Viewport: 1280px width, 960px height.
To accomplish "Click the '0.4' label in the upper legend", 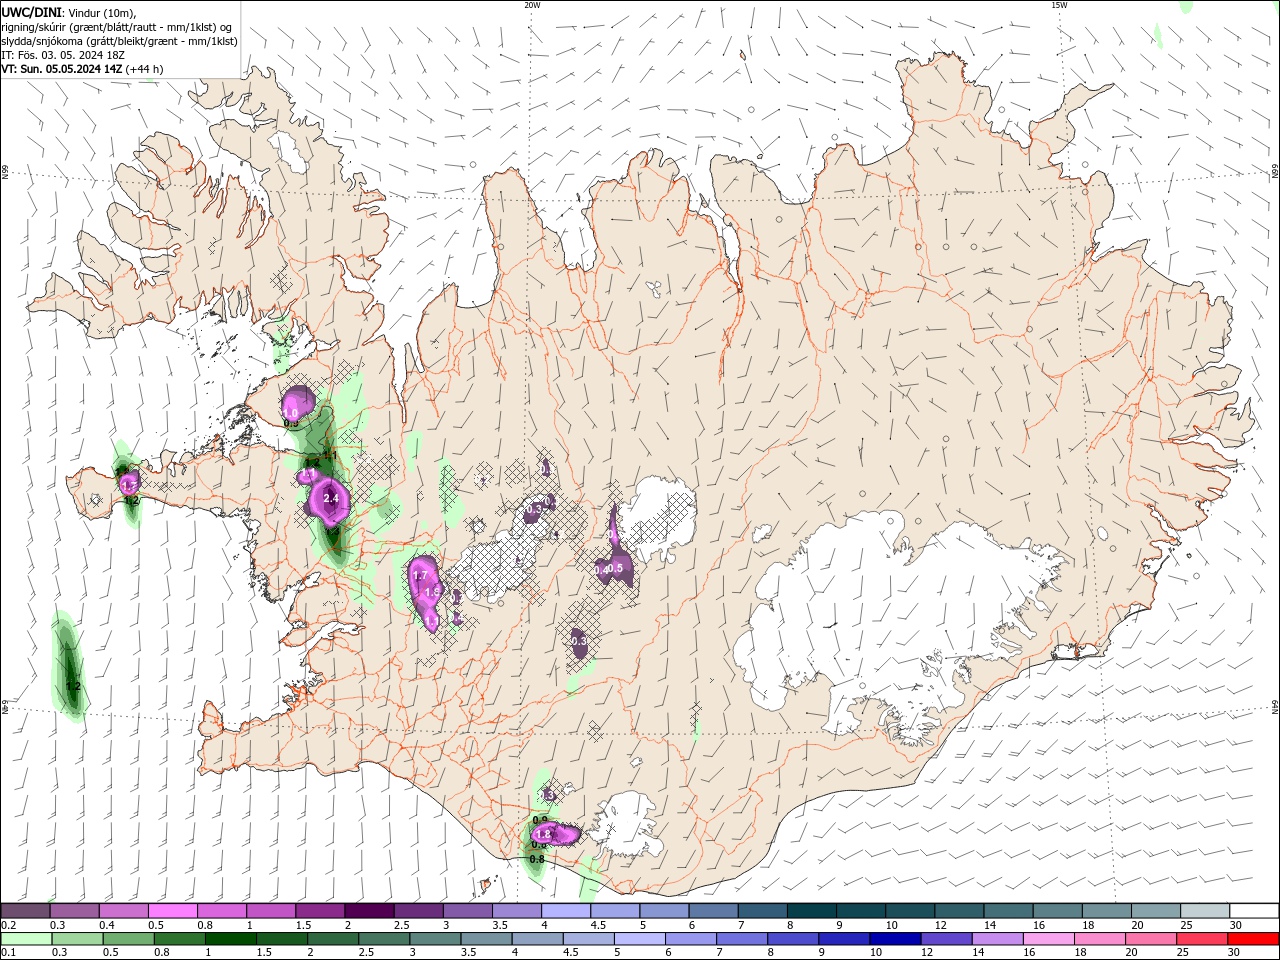I will tap(106, 925).
